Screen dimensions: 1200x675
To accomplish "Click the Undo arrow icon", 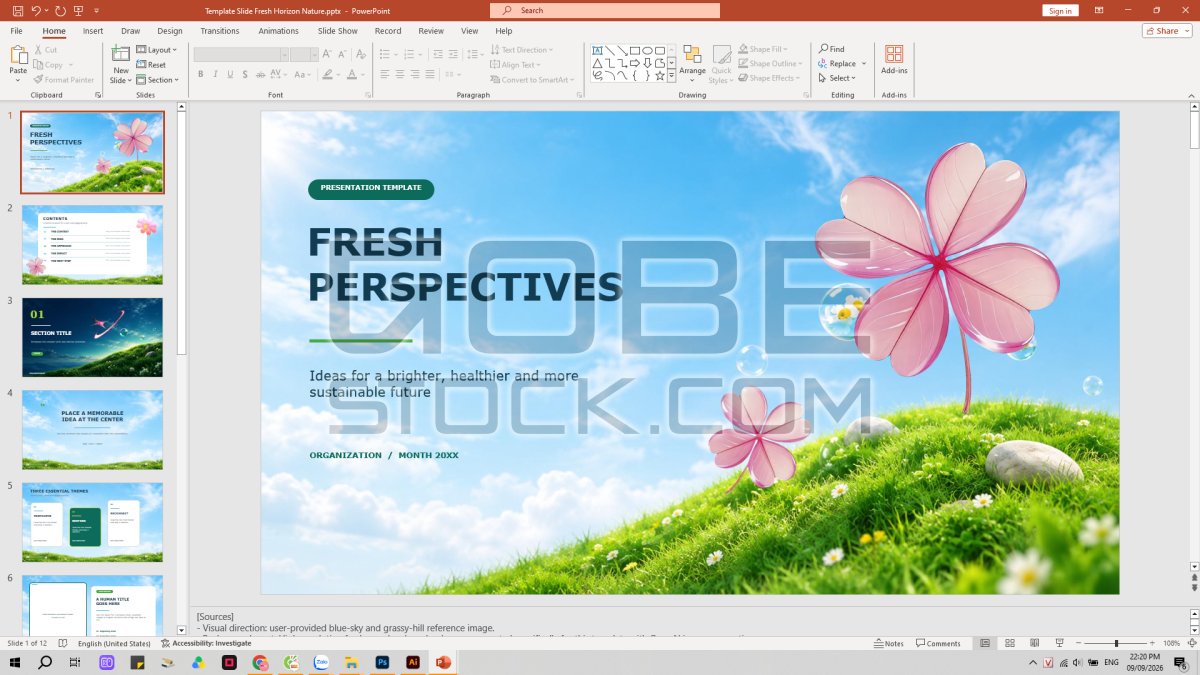I will 36,10.
